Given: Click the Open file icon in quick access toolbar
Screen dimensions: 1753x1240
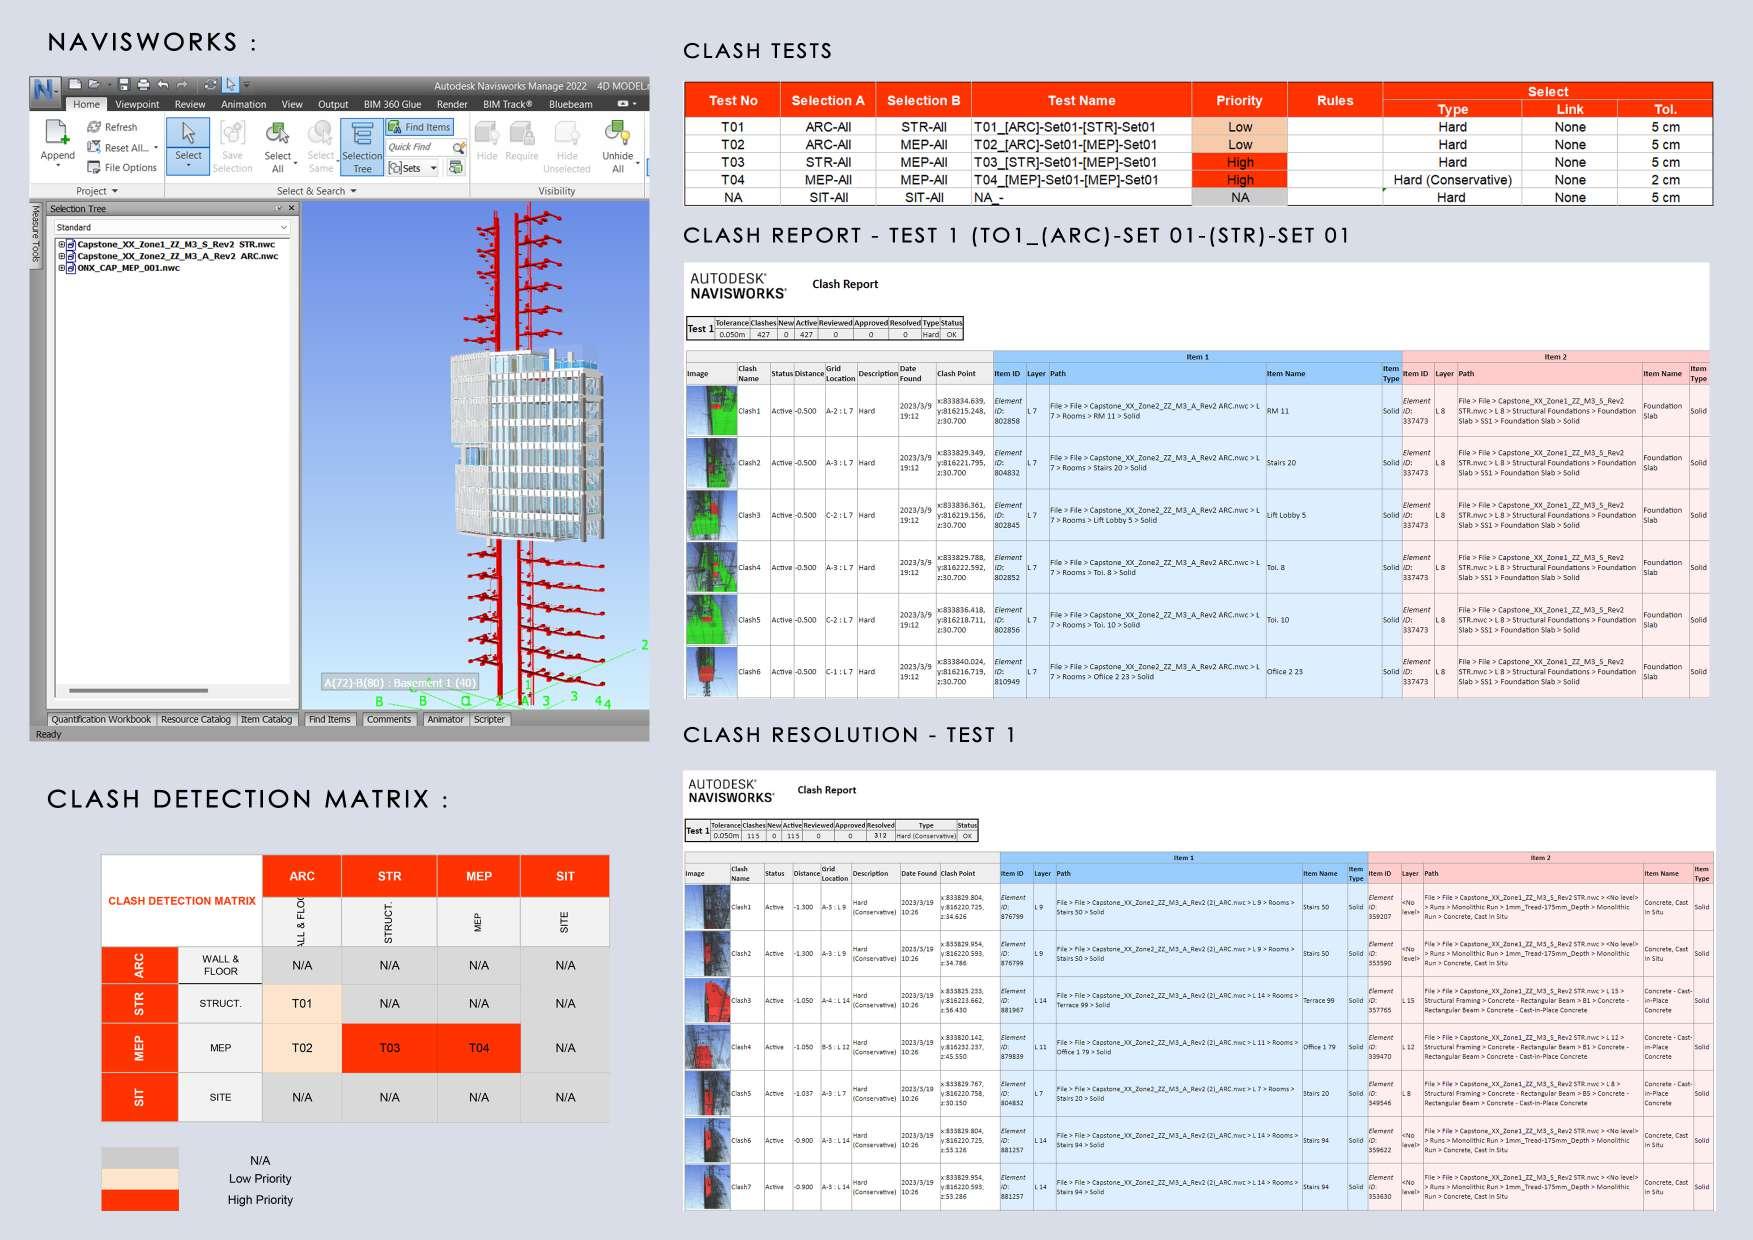Looking at the screenshot, I should pyautogui.click(x=94, y=85).
